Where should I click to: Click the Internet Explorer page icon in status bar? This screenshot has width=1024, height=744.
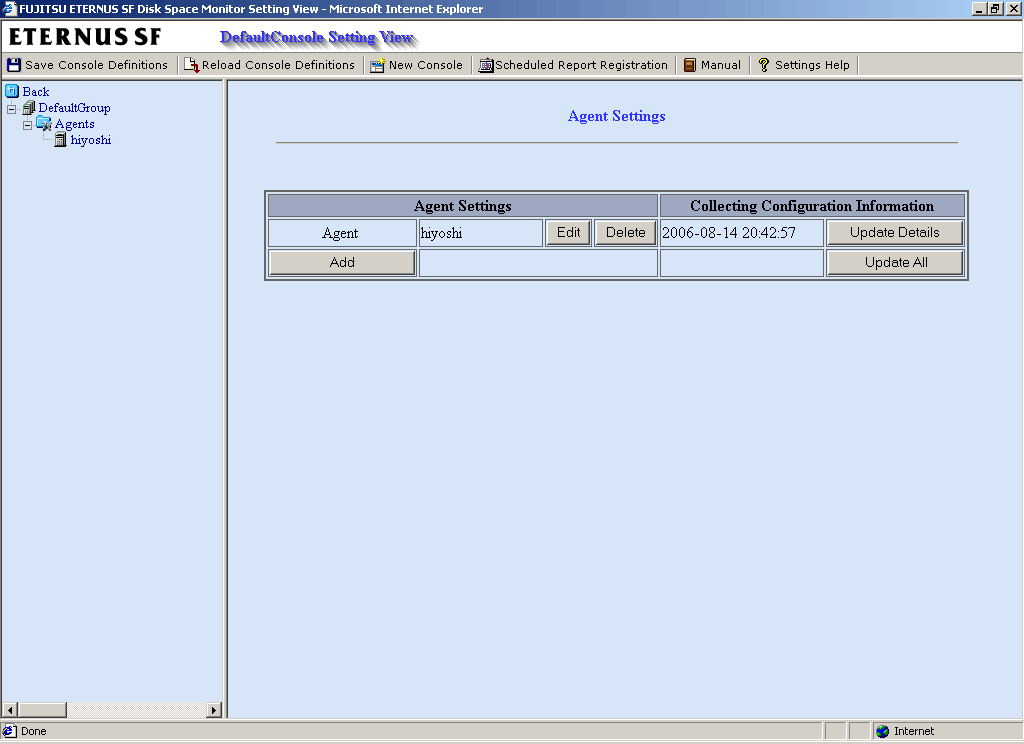point(9,730)
